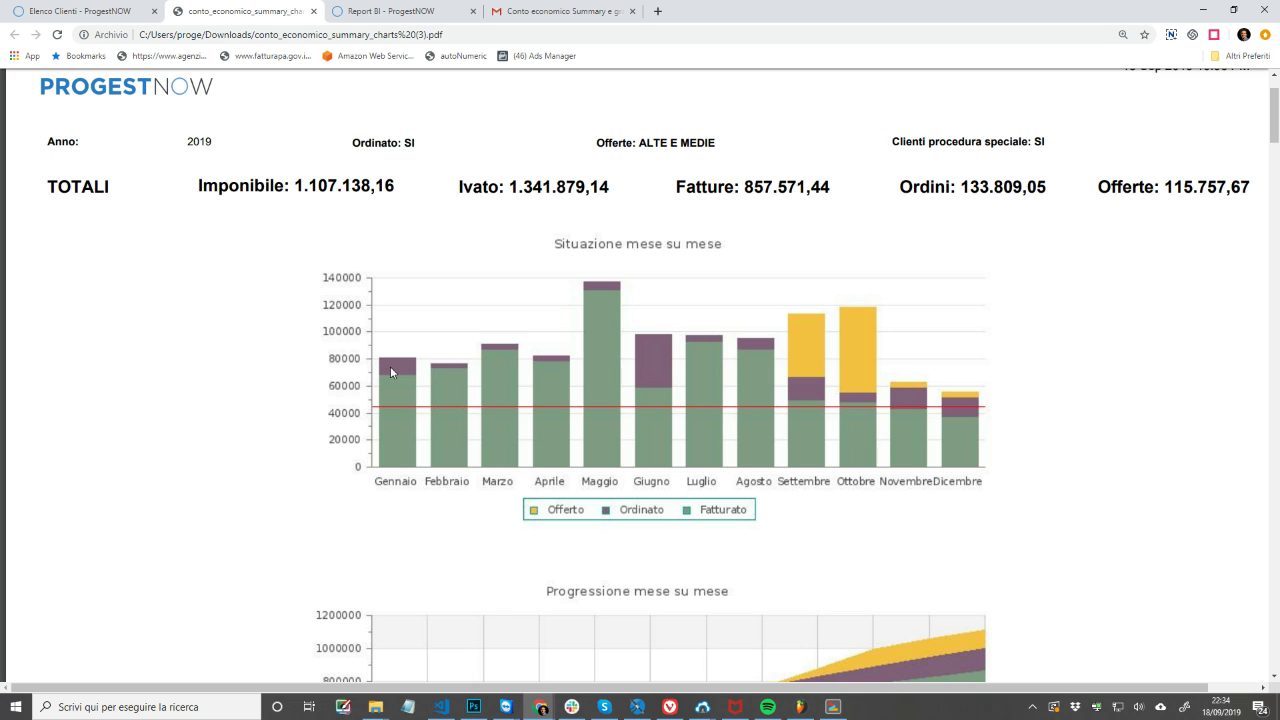
Task: Click the Fatturato green legend swatch
Action: [686, 510]
